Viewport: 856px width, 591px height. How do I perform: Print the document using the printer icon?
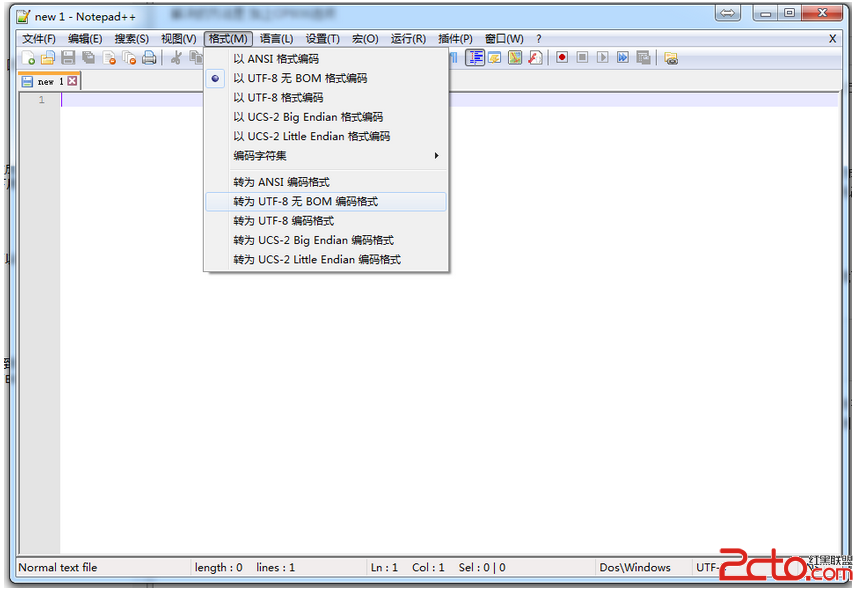coord(149,58)
